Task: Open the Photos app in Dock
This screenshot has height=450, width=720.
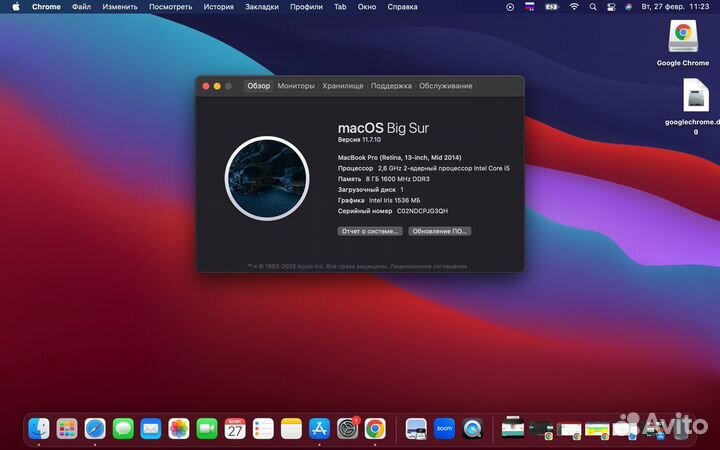Action: click(179, 429)
